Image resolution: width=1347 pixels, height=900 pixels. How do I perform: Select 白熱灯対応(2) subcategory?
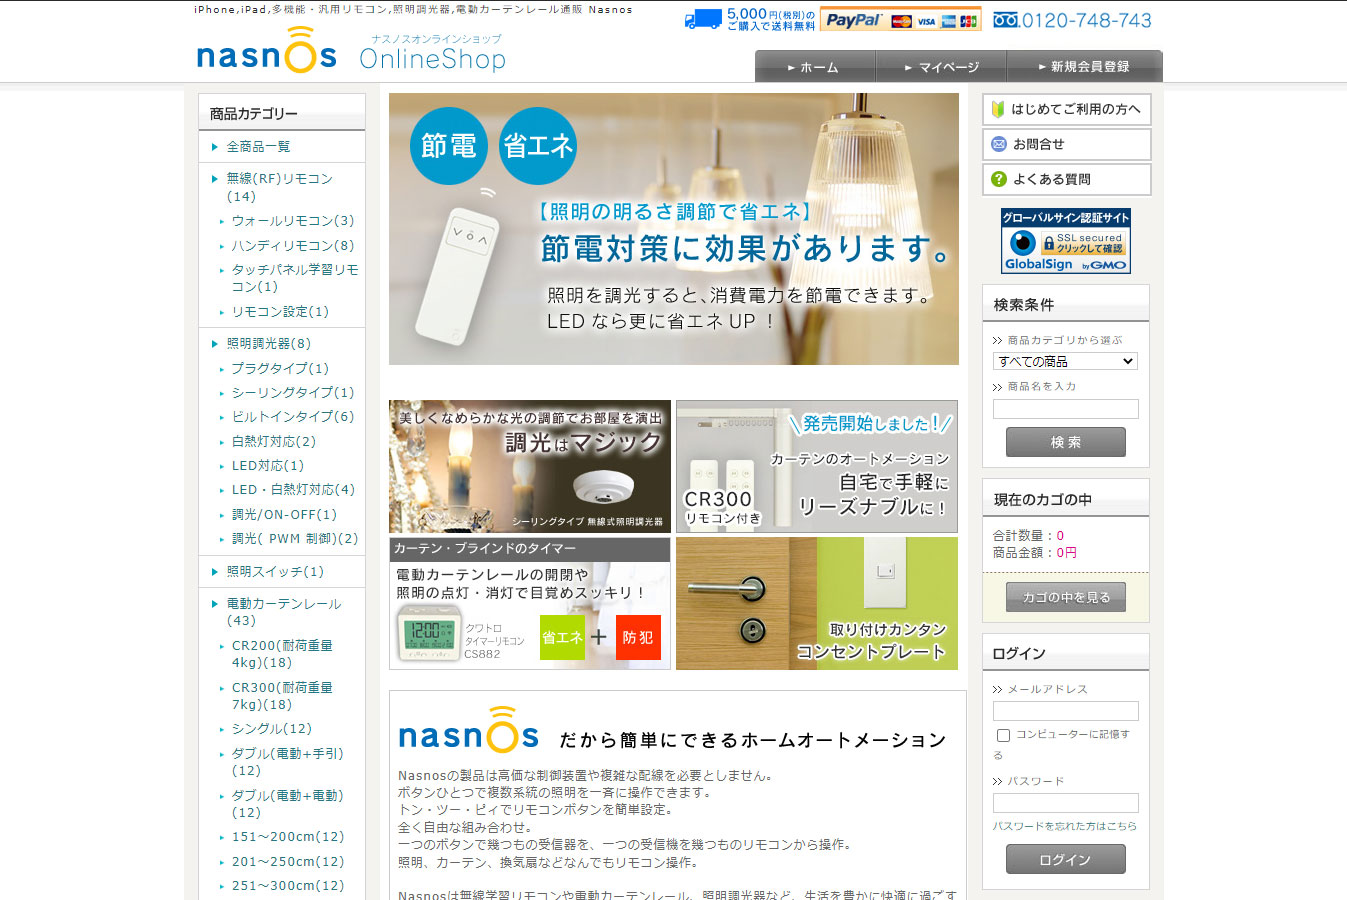[x=274, y=441]
